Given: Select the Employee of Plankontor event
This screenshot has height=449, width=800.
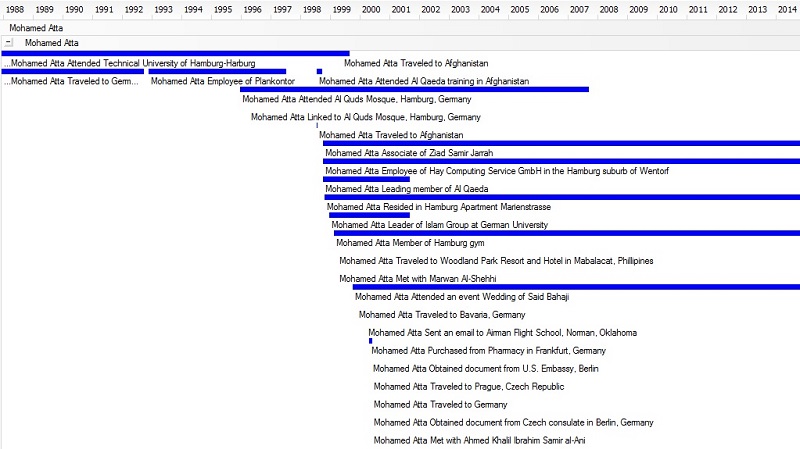Looking at the screenshot, I should coord(223,81).
